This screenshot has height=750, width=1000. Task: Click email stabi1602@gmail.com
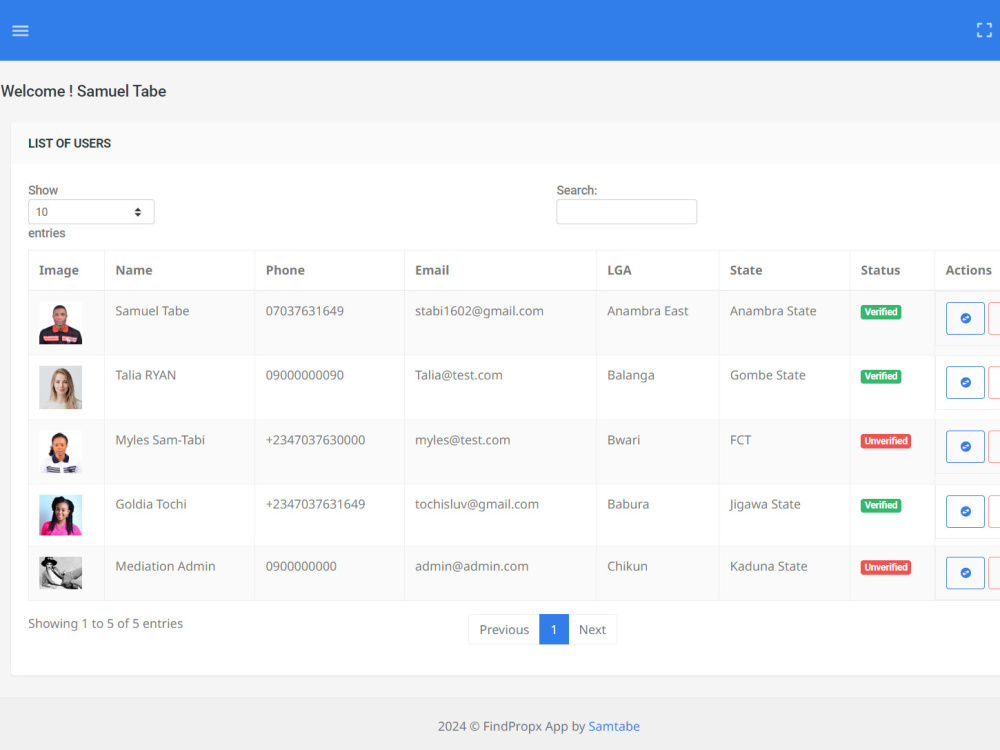click(x=479, y=311)
